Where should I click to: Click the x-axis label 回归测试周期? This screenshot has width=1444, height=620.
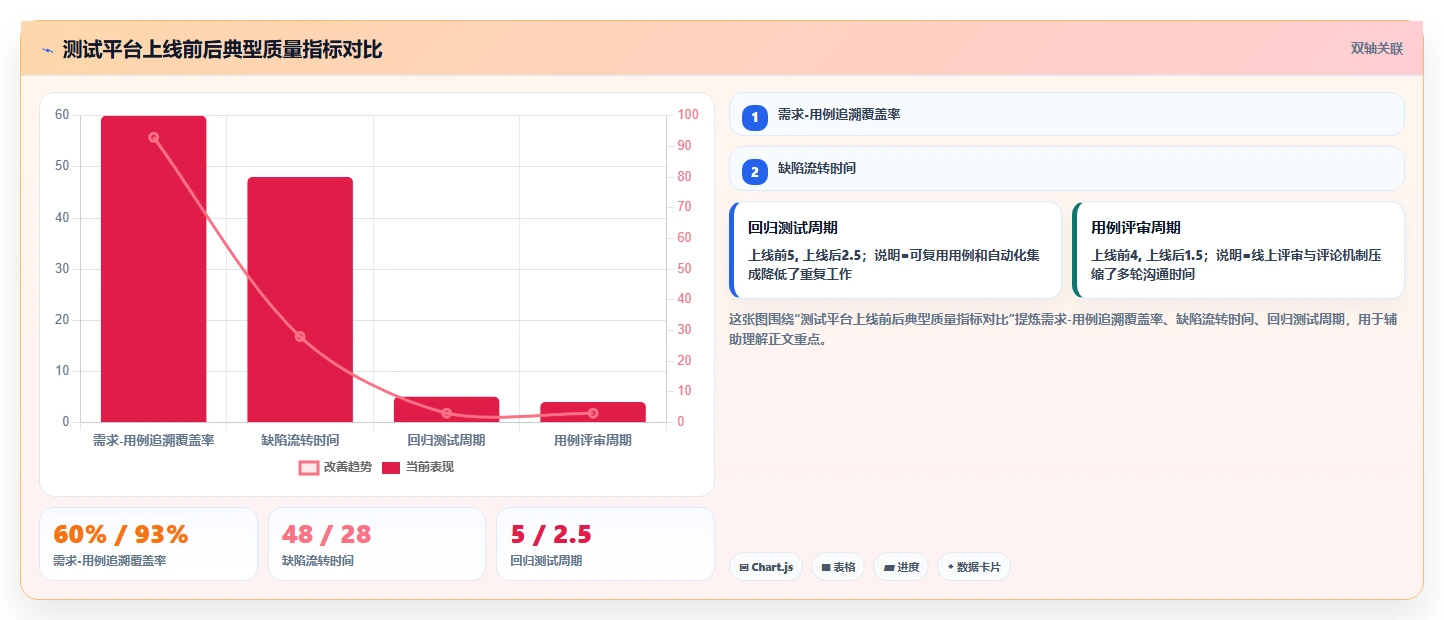[446, 440]
